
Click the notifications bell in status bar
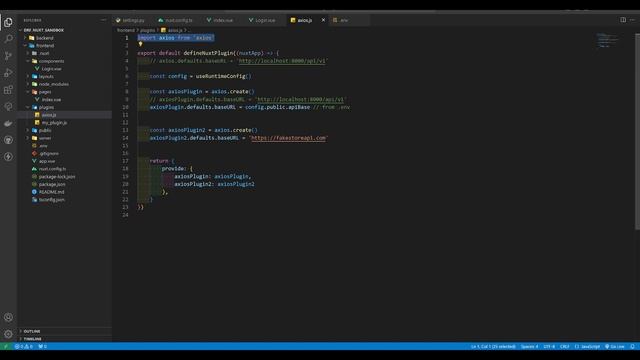click(632, 347)
